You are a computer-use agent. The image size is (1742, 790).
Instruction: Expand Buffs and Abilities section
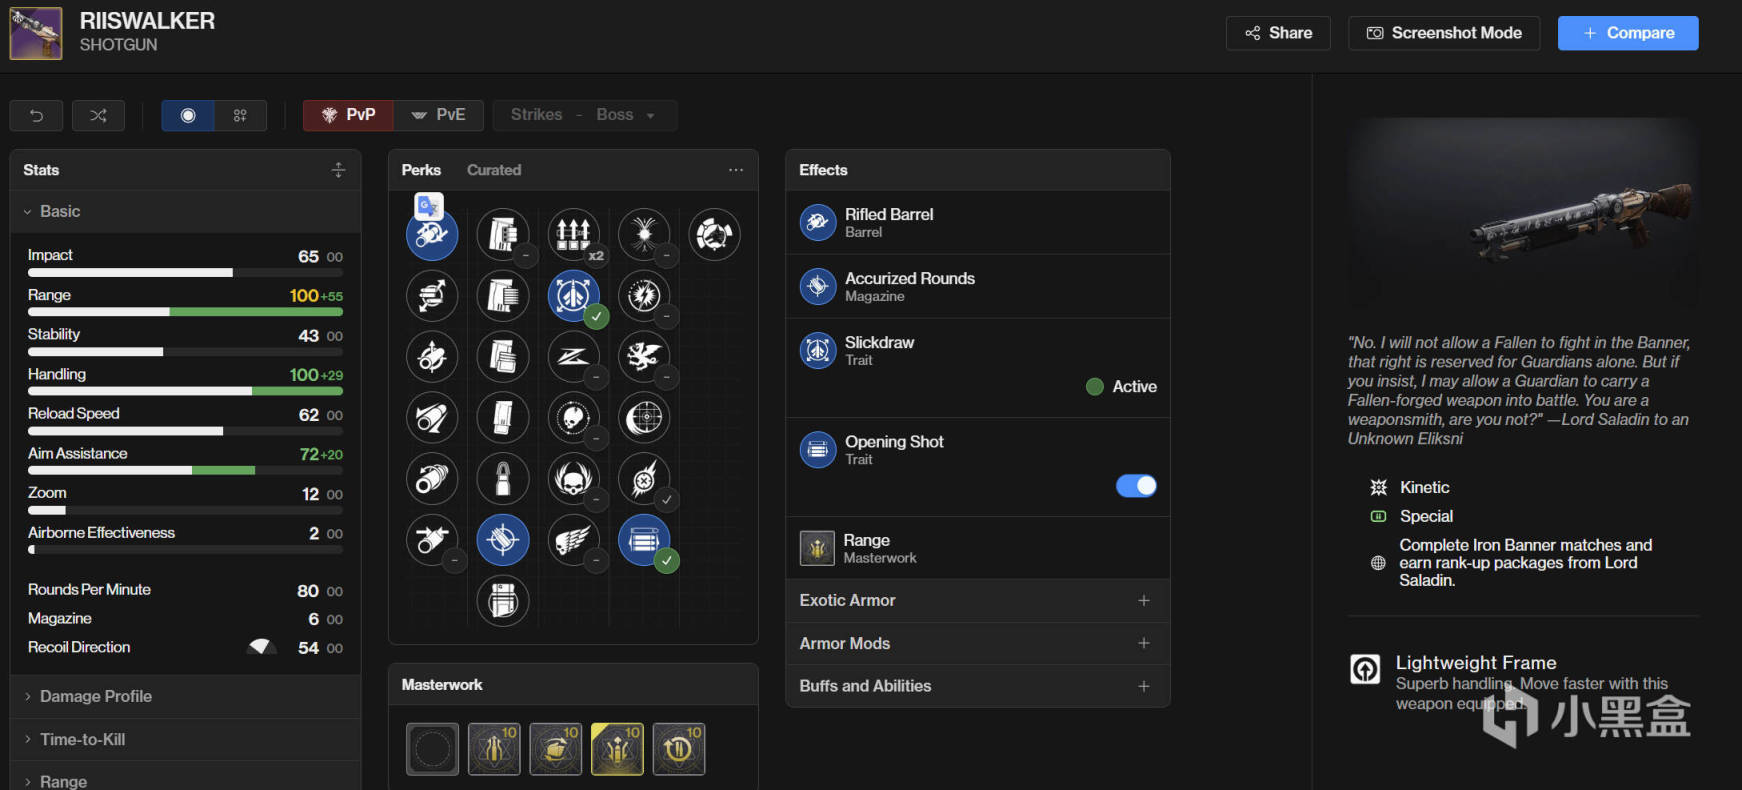tap(977, 686)
